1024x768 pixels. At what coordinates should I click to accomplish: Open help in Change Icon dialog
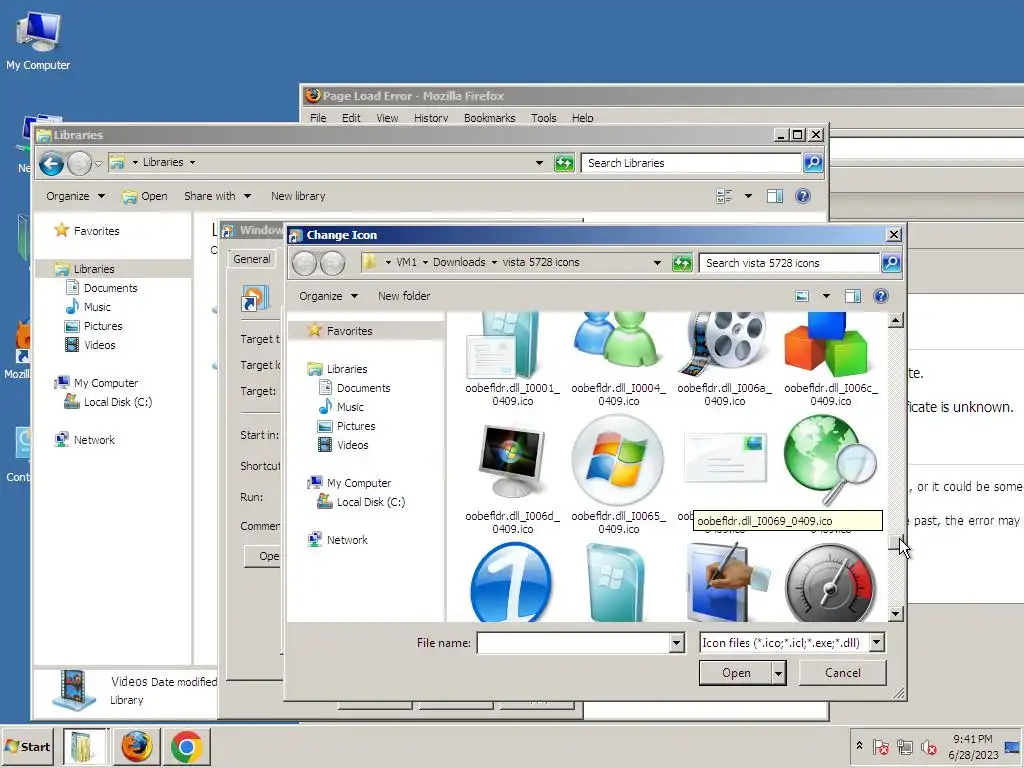coord(881,296)
